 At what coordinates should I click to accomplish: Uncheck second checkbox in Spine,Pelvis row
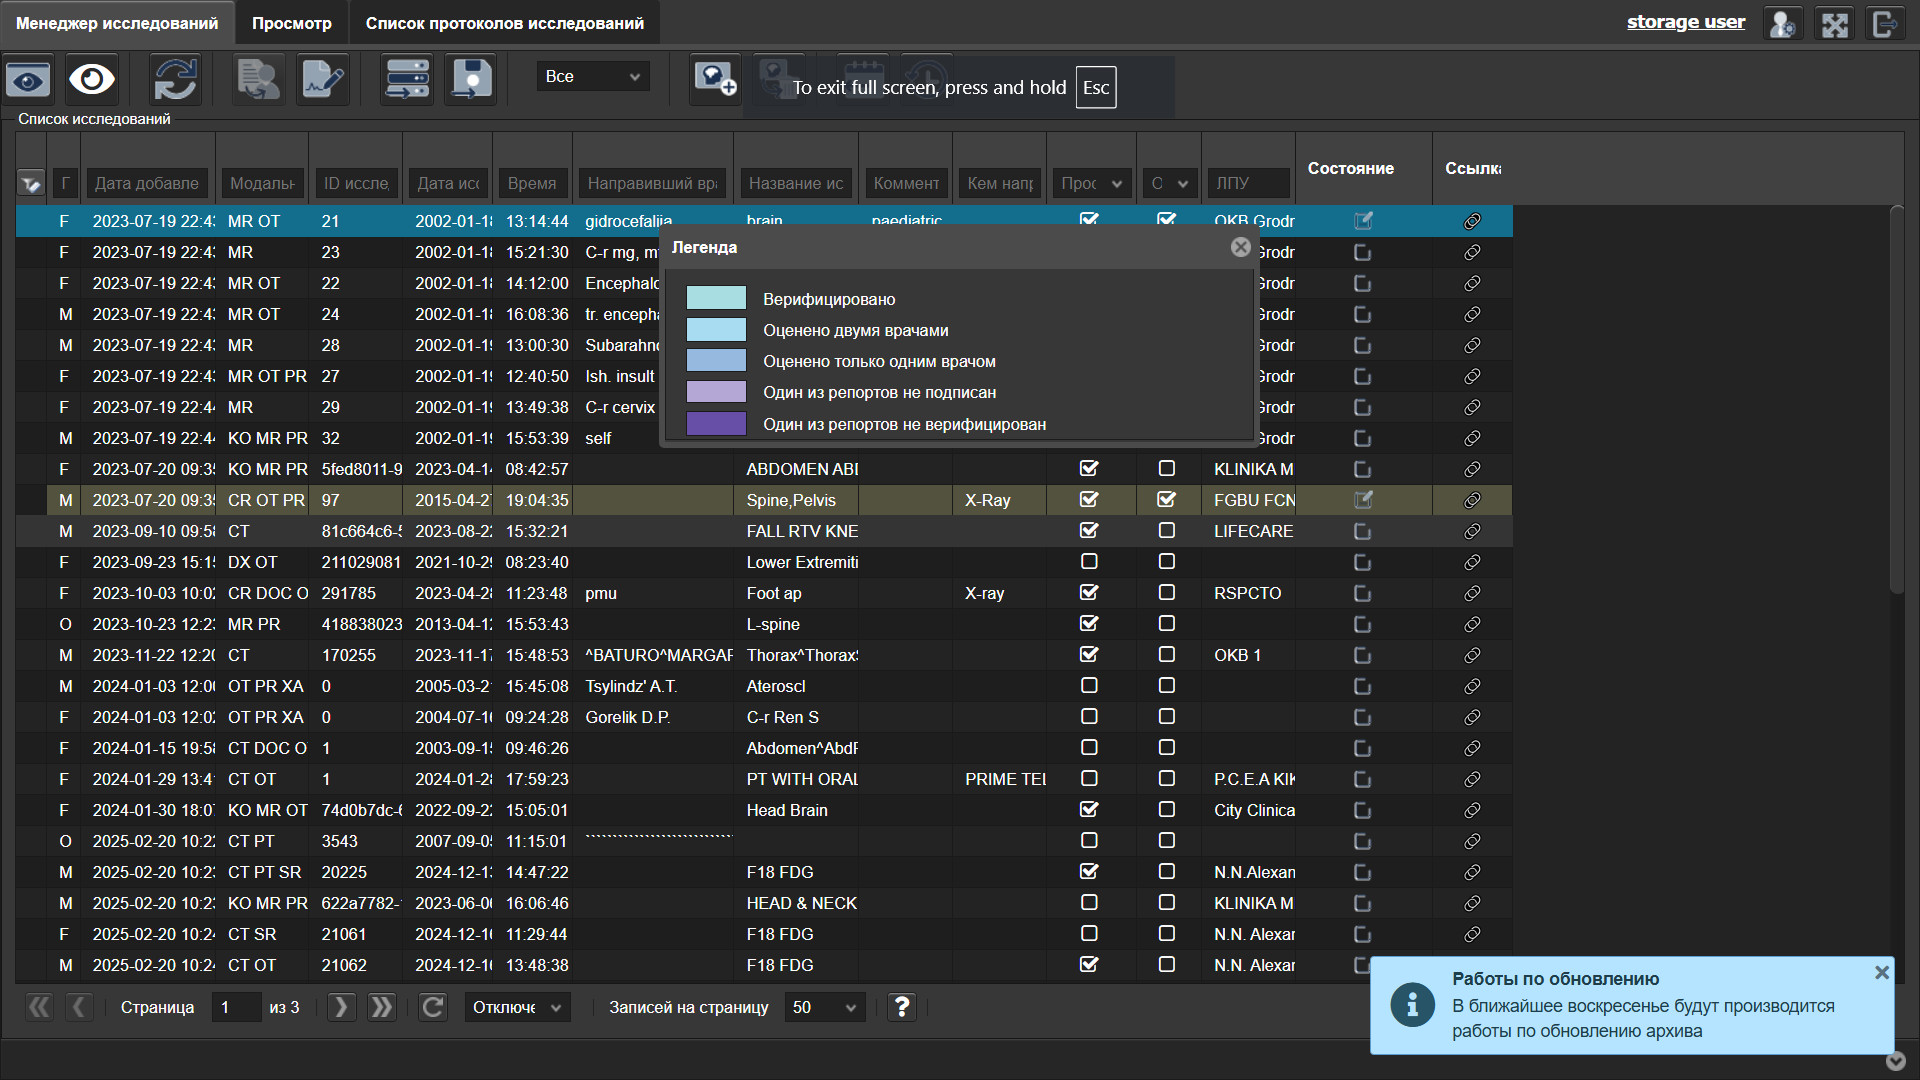1166,499
